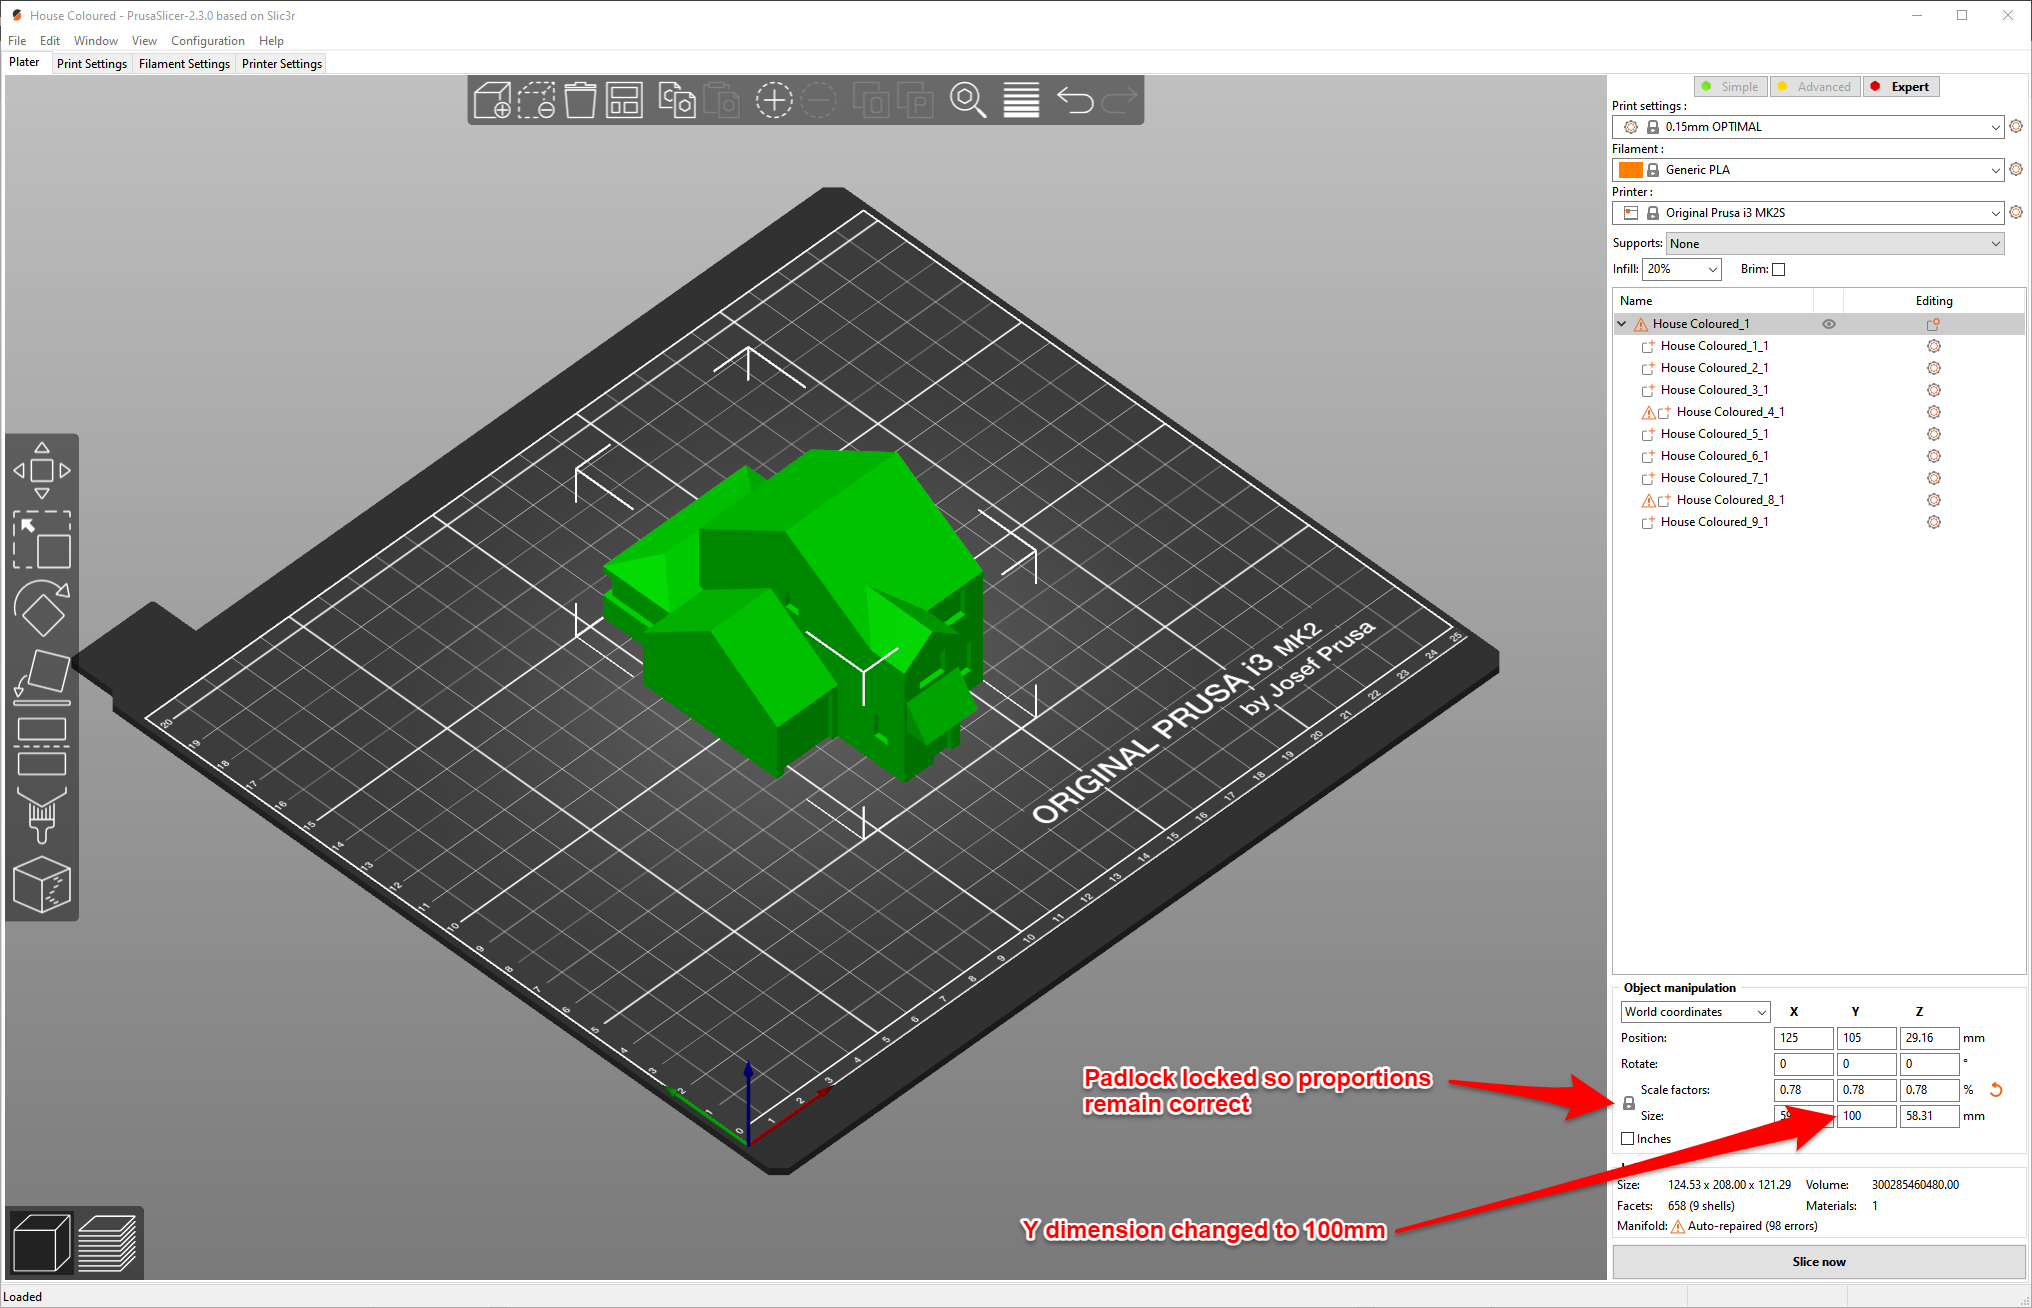Select the cut/slice tool in sidebar
The image size is (2032, 1308).
click(40, 747)
